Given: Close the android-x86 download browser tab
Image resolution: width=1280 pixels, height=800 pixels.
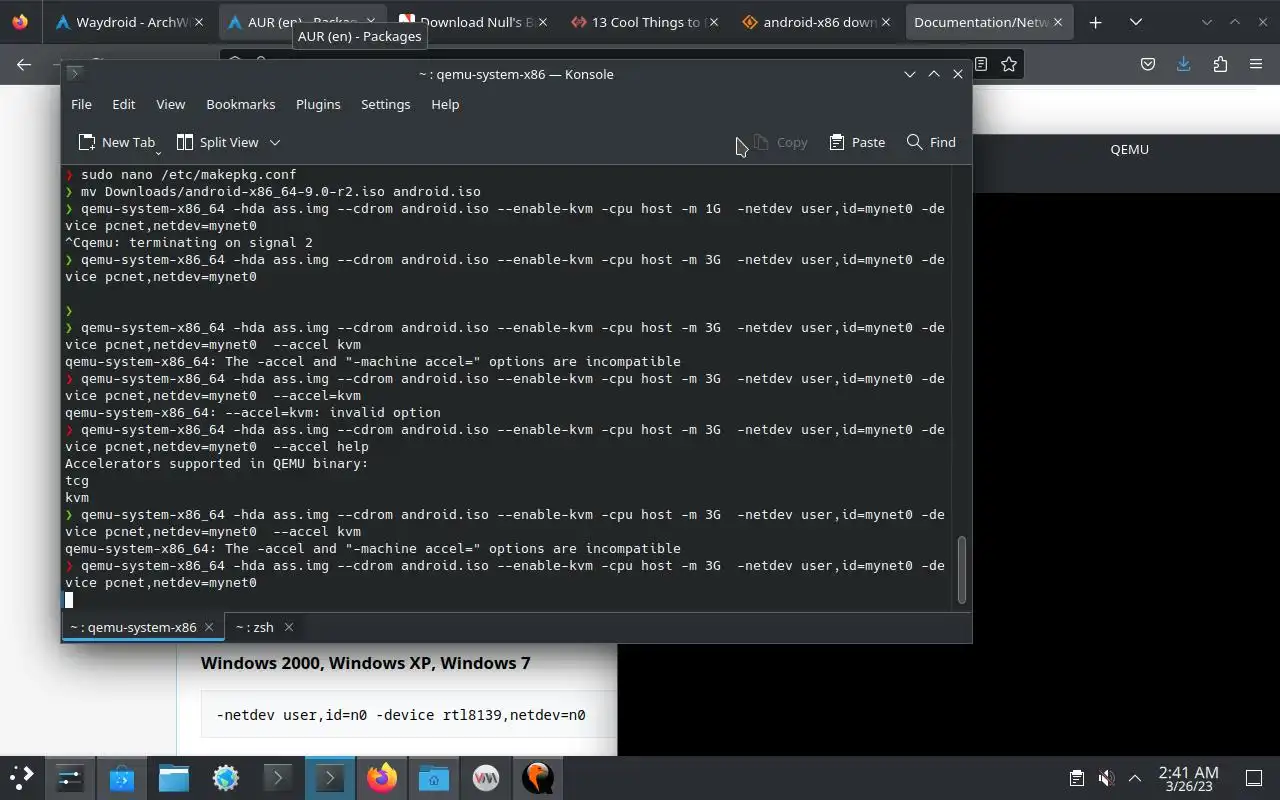Looking at the screenshot, I should point(886,22).
